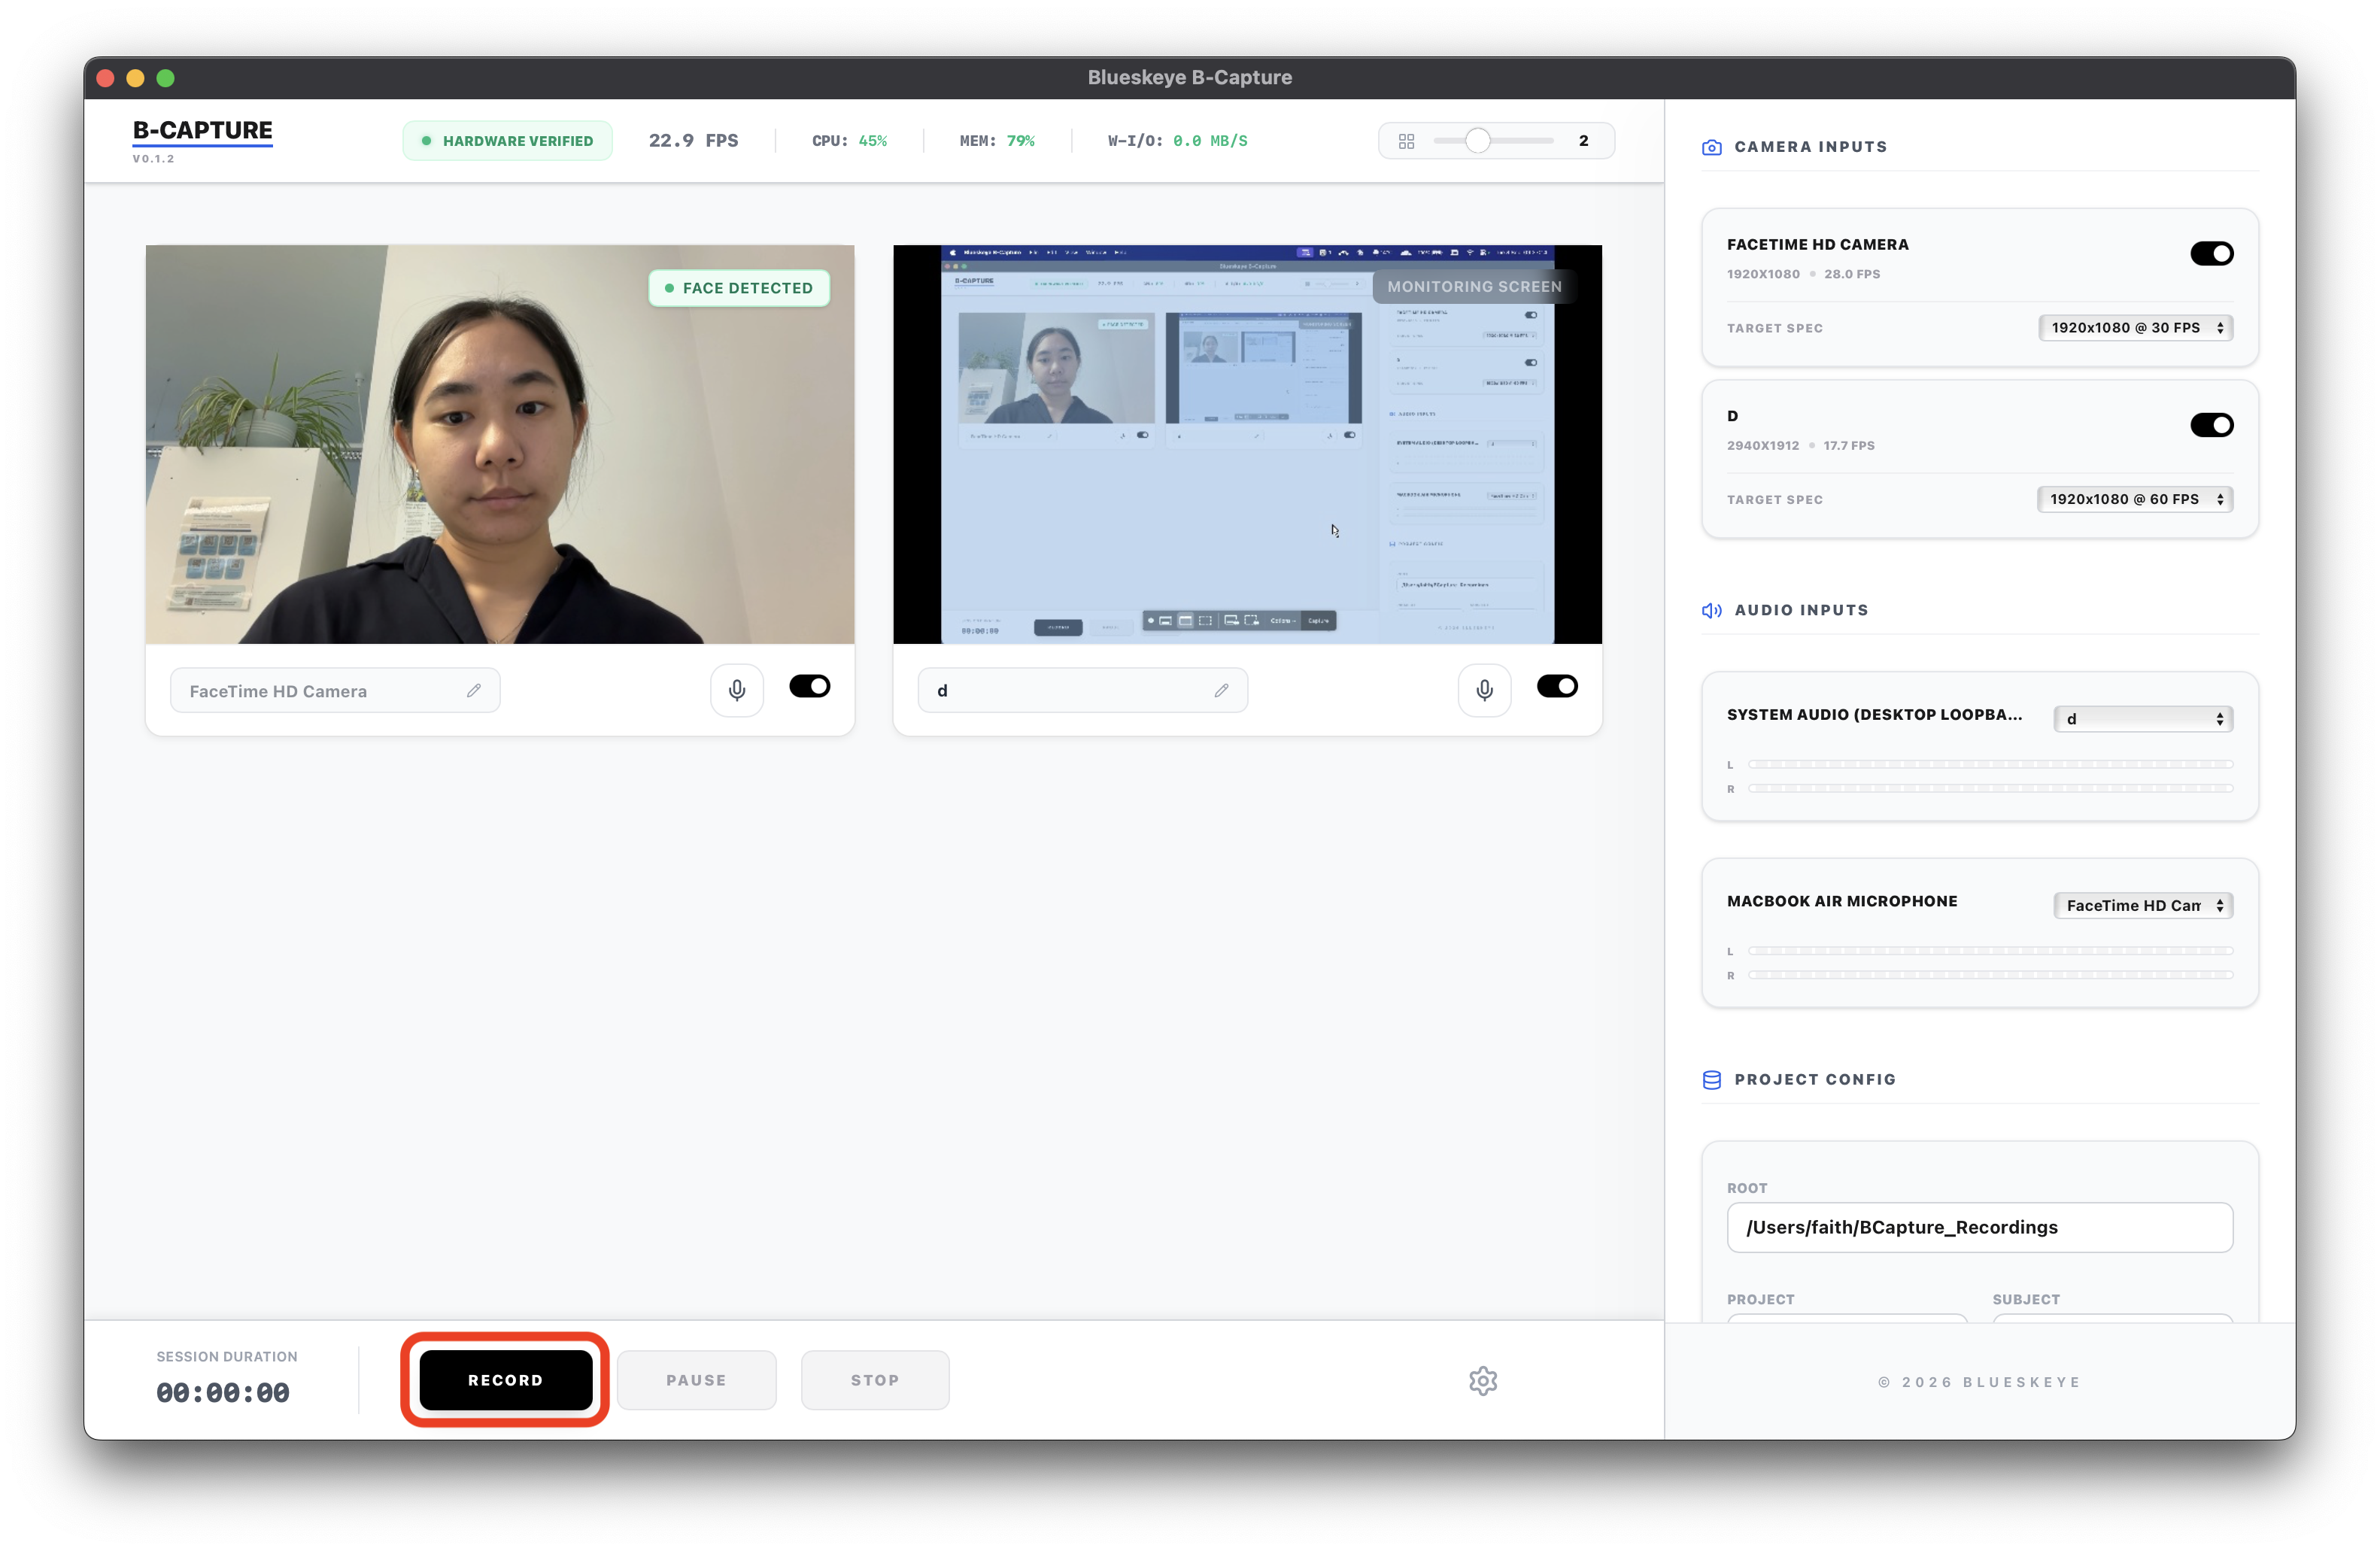Click the MEM: 79% readout

click(x=997, y=141)
